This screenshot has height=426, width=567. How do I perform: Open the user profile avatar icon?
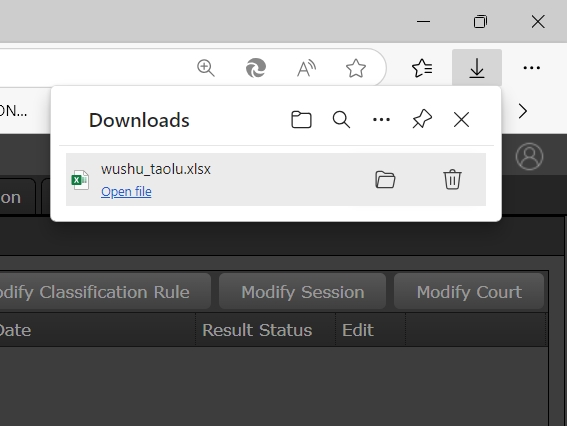click(529, 157)
